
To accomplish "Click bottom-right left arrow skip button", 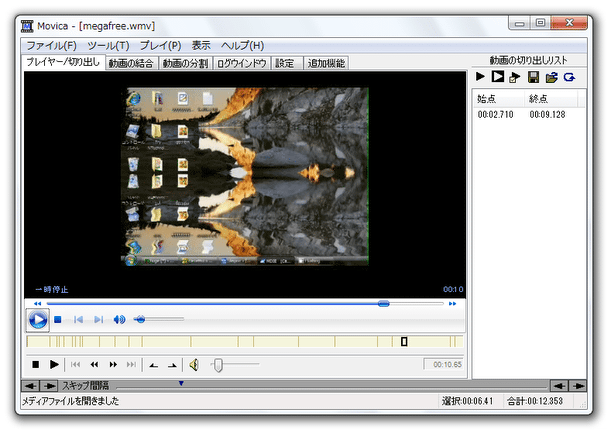I will 559,386.
